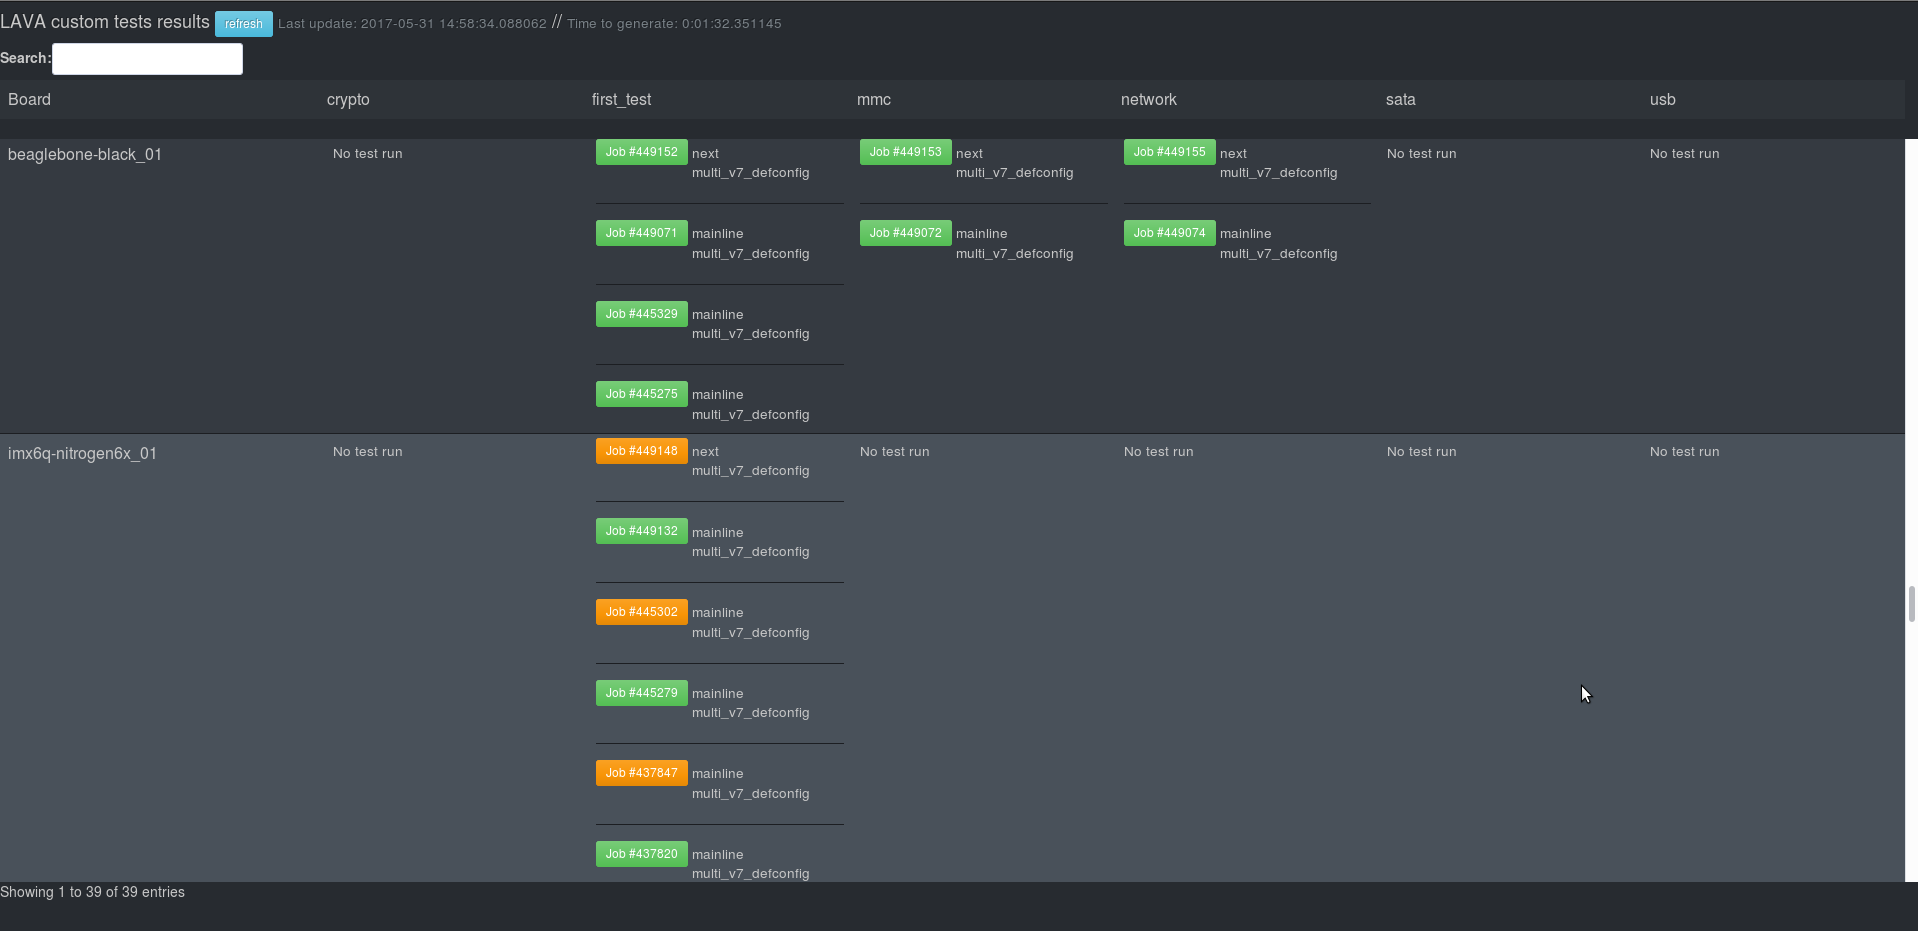The width and height of the screenshot is (1918, 931).
Task: Click the refresh button
Action: point(243,24)
